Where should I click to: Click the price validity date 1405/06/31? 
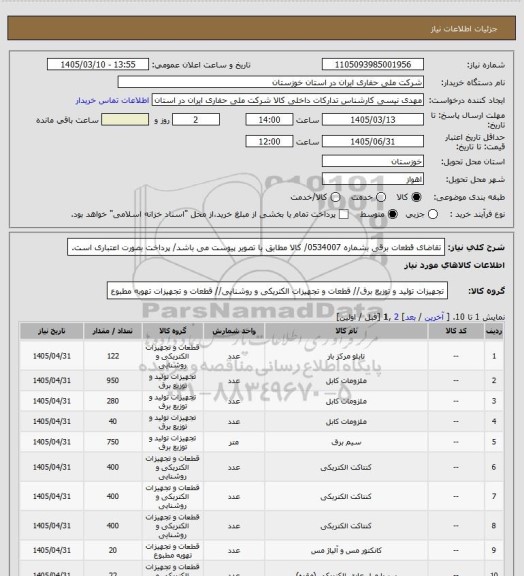[373, 141]
